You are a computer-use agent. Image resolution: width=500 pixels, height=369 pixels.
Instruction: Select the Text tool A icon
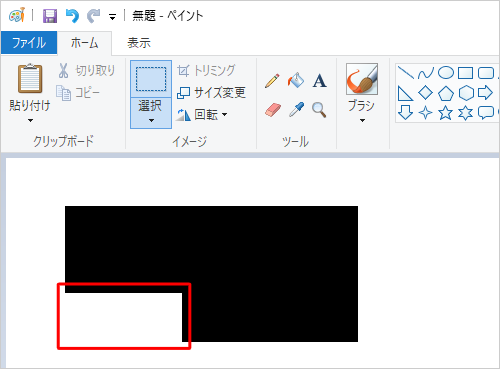click(319, 81)
